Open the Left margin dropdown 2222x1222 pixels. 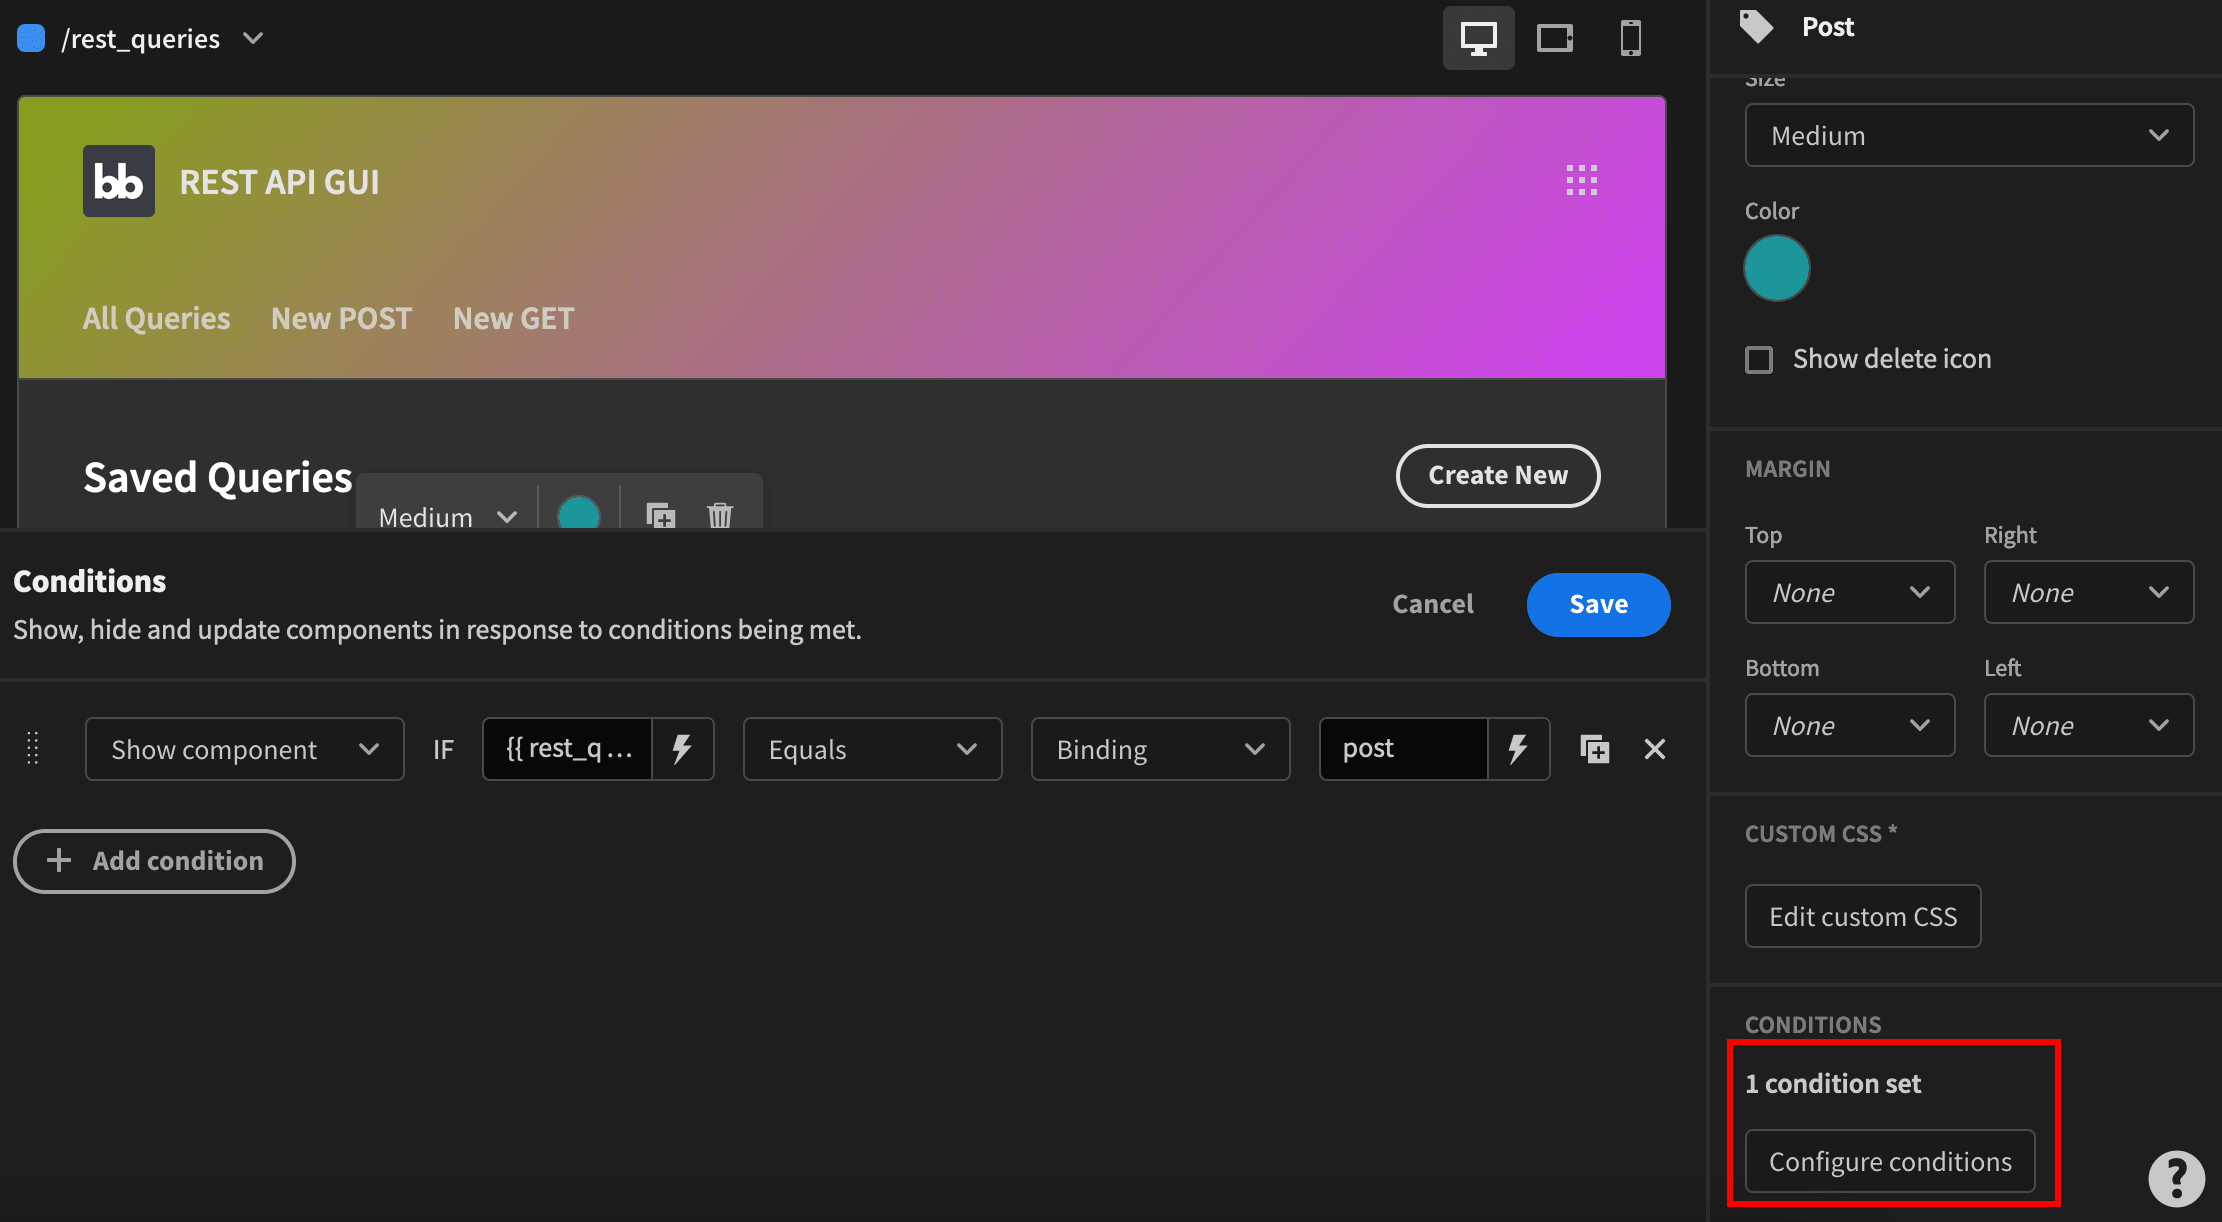(x=2089, y=725)
